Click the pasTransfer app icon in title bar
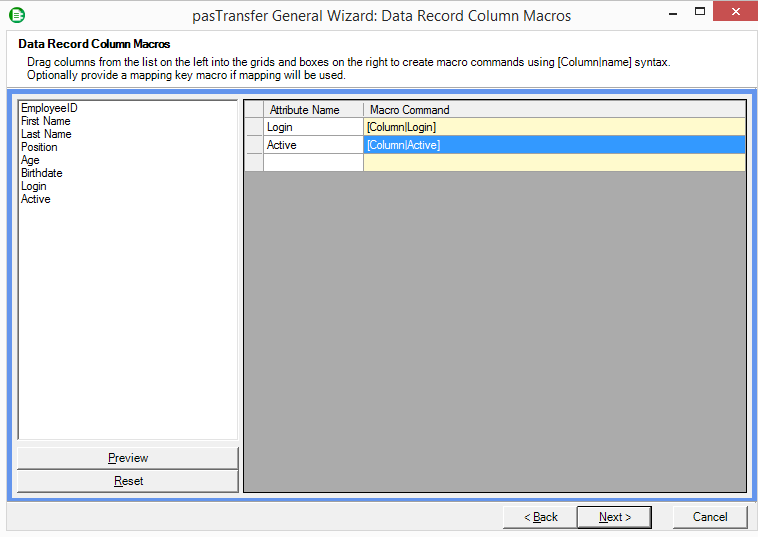Screen dimensions: 758x537 pyautogui.click(x=17, y=14)
